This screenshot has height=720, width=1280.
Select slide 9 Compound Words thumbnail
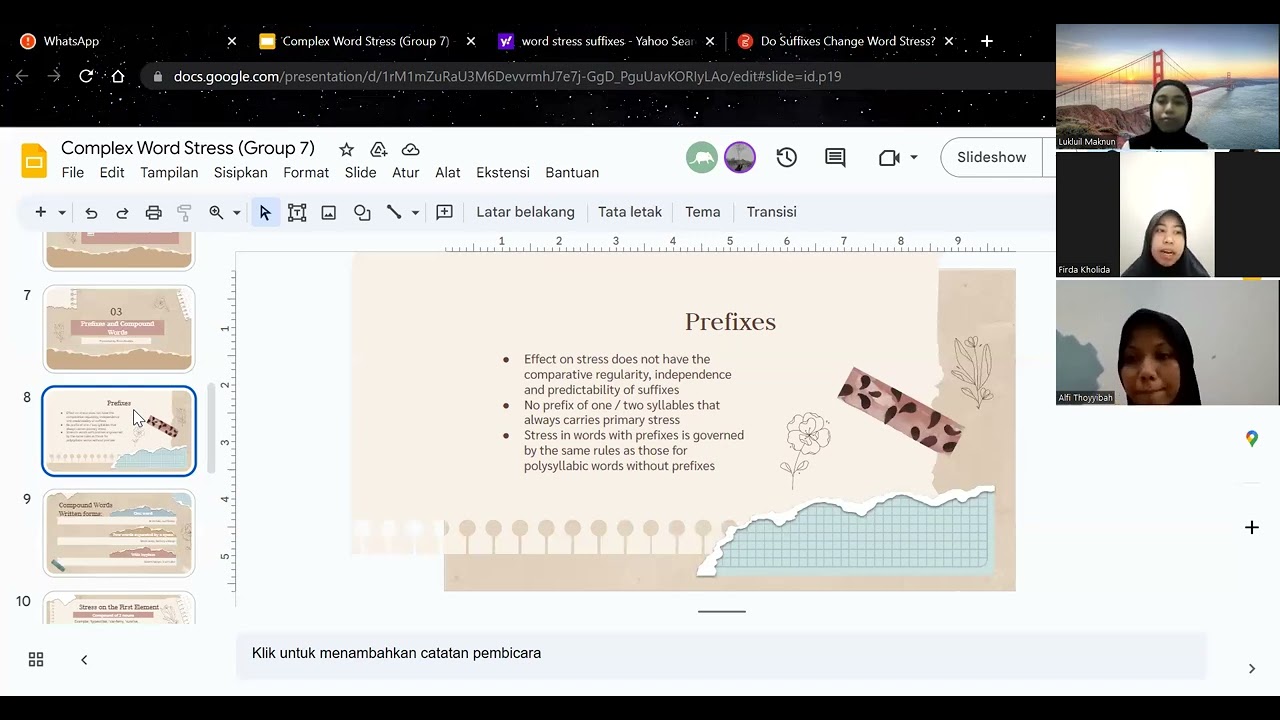(119, 533)
